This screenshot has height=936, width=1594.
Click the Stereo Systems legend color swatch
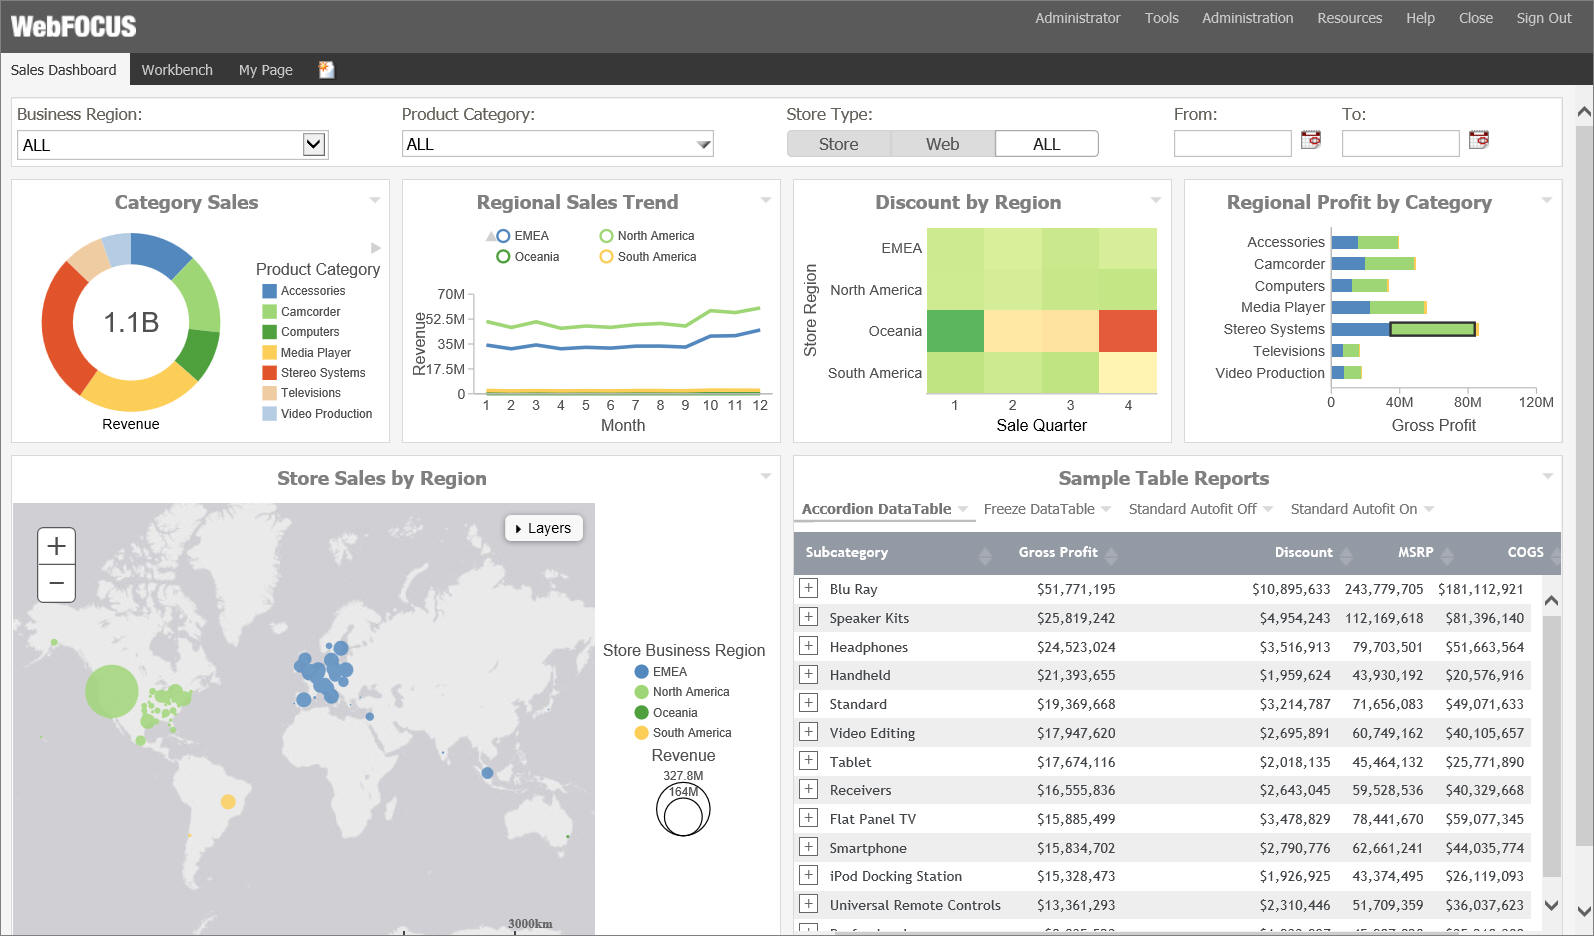[x=269, y=373]
